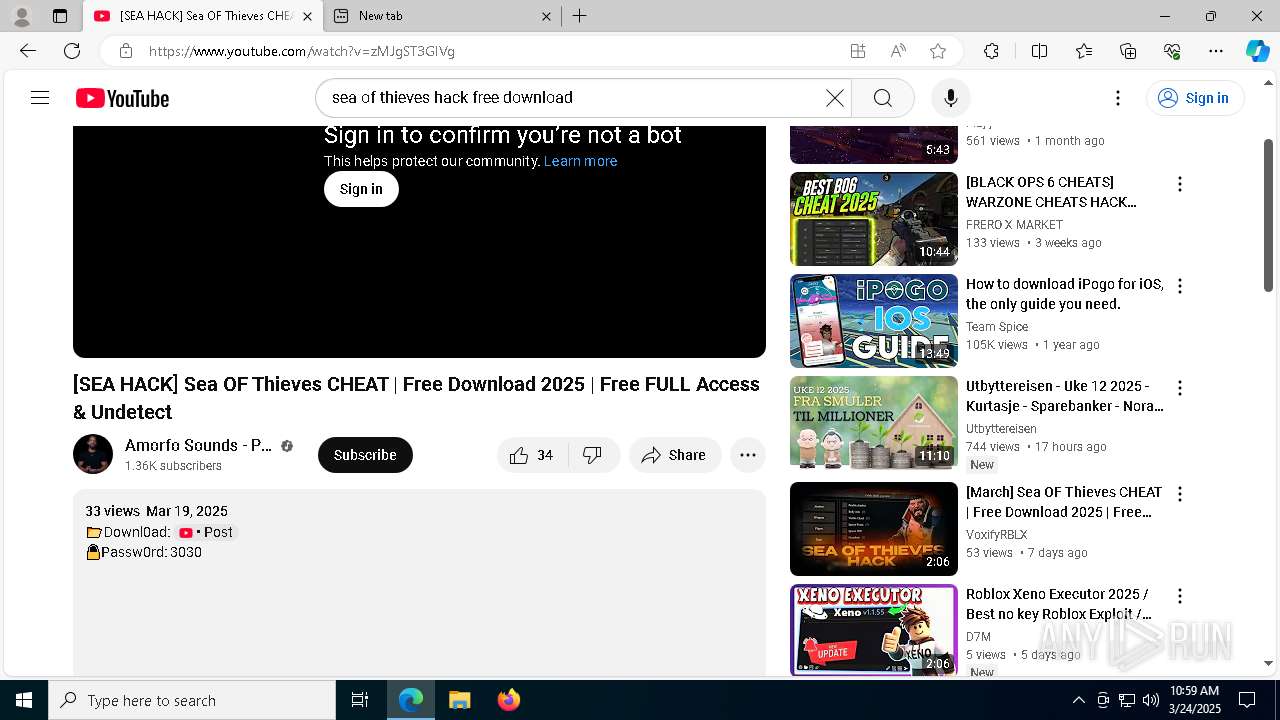The height and width of the screenshot is (720, 1280).
Task: Open VoxifyRBLX channel name
Action: coord(996,535)
